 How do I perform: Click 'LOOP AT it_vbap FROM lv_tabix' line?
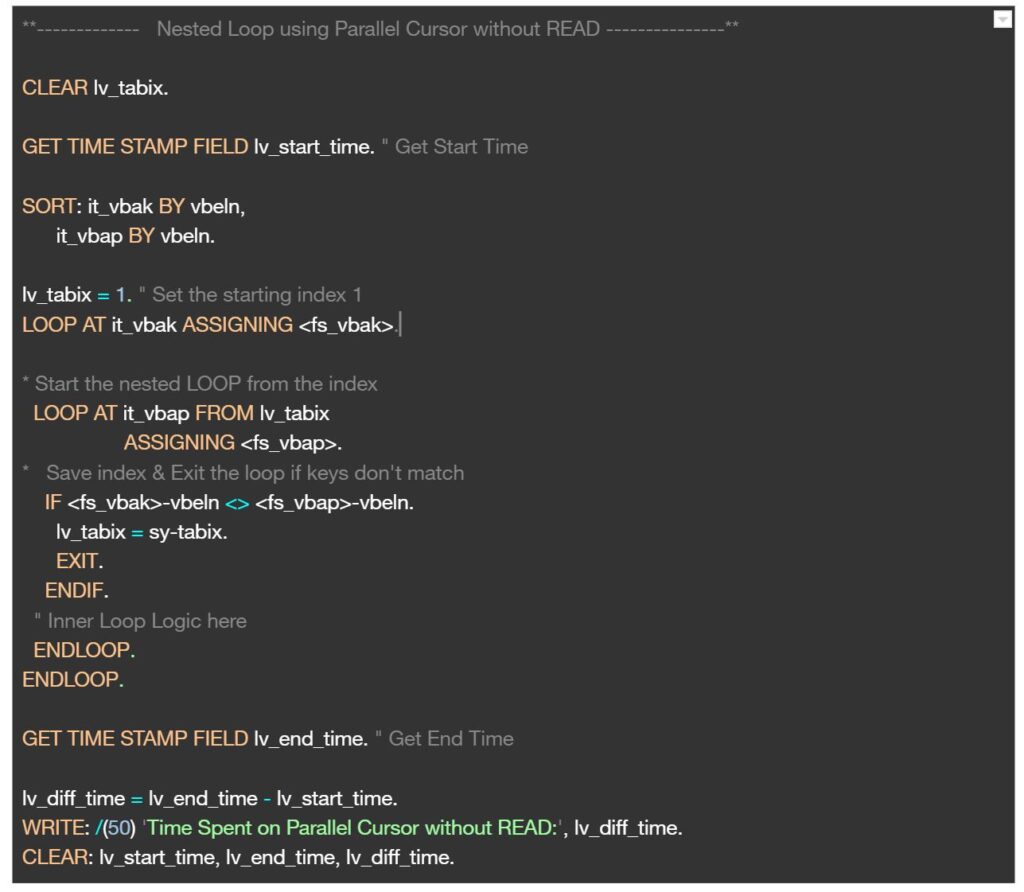181,413
